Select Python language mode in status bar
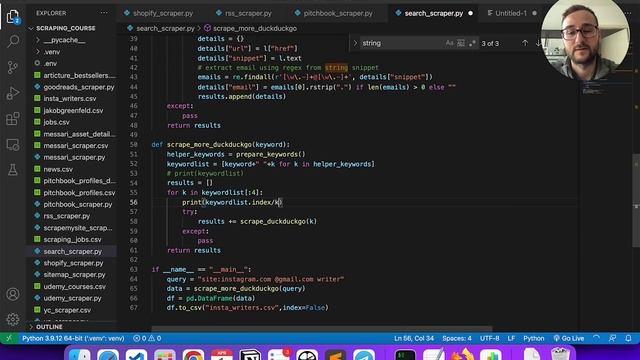640x360 pixels. (533, 338)
